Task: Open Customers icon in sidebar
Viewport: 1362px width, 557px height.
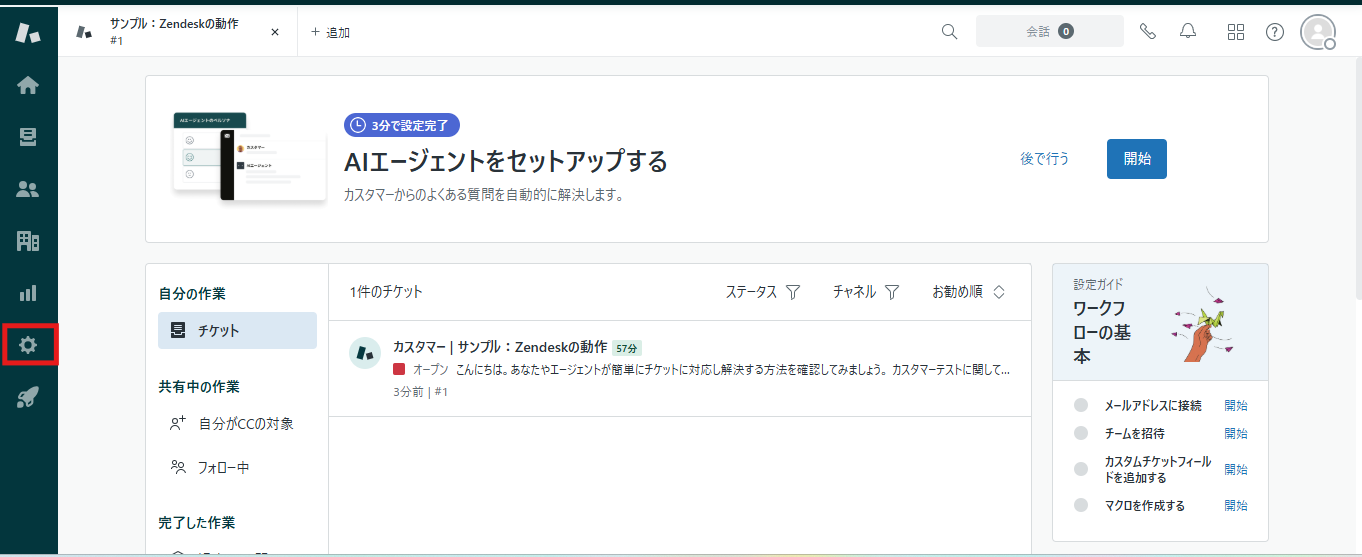Action: tap(28, 189)
